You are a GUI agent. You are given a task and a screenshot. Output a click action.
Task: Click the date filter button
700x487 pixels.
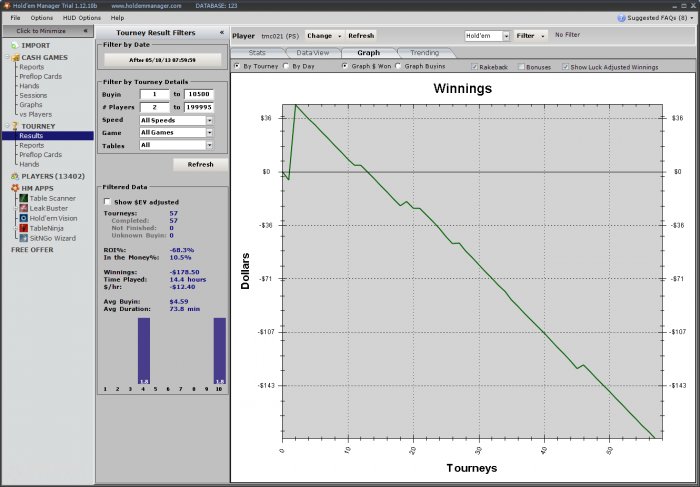161,59
